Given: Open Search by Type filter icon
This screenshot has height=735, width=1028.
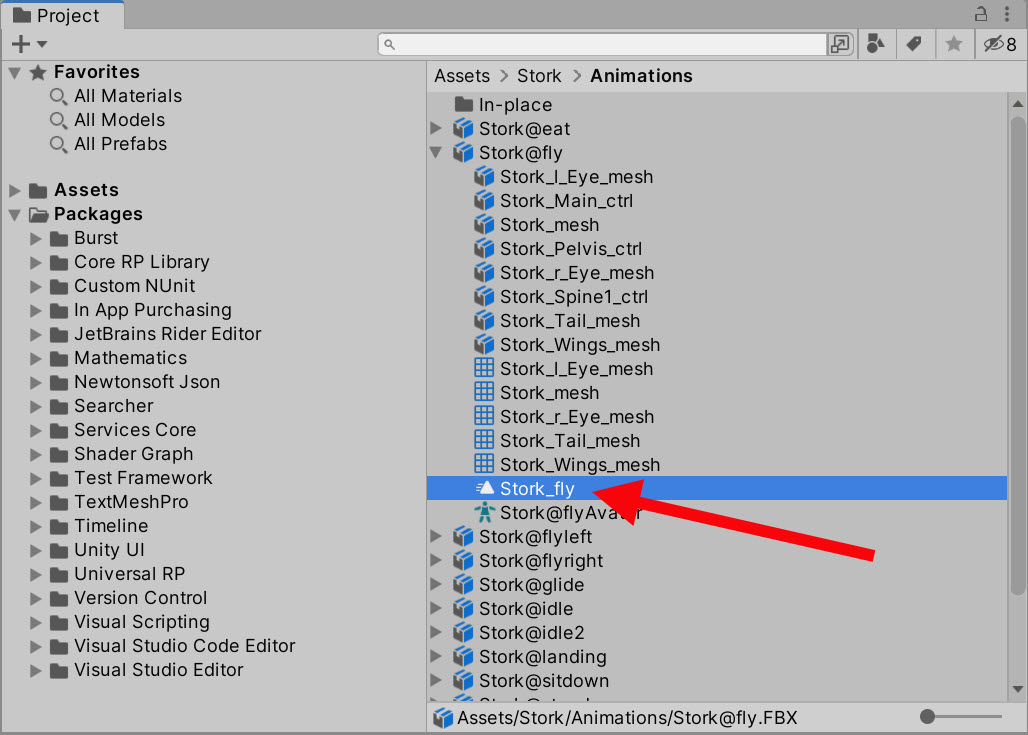Looking at the screenshot, I should [876, 44].
